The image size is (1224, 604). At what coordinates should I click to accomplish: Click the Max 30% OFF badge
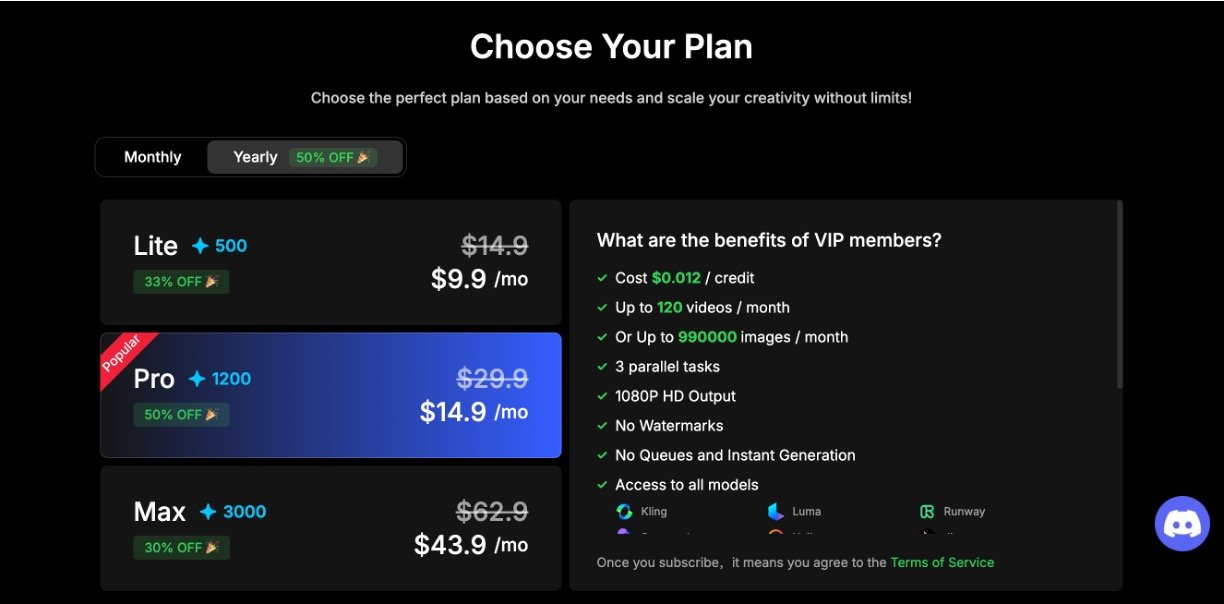(181, 548)
